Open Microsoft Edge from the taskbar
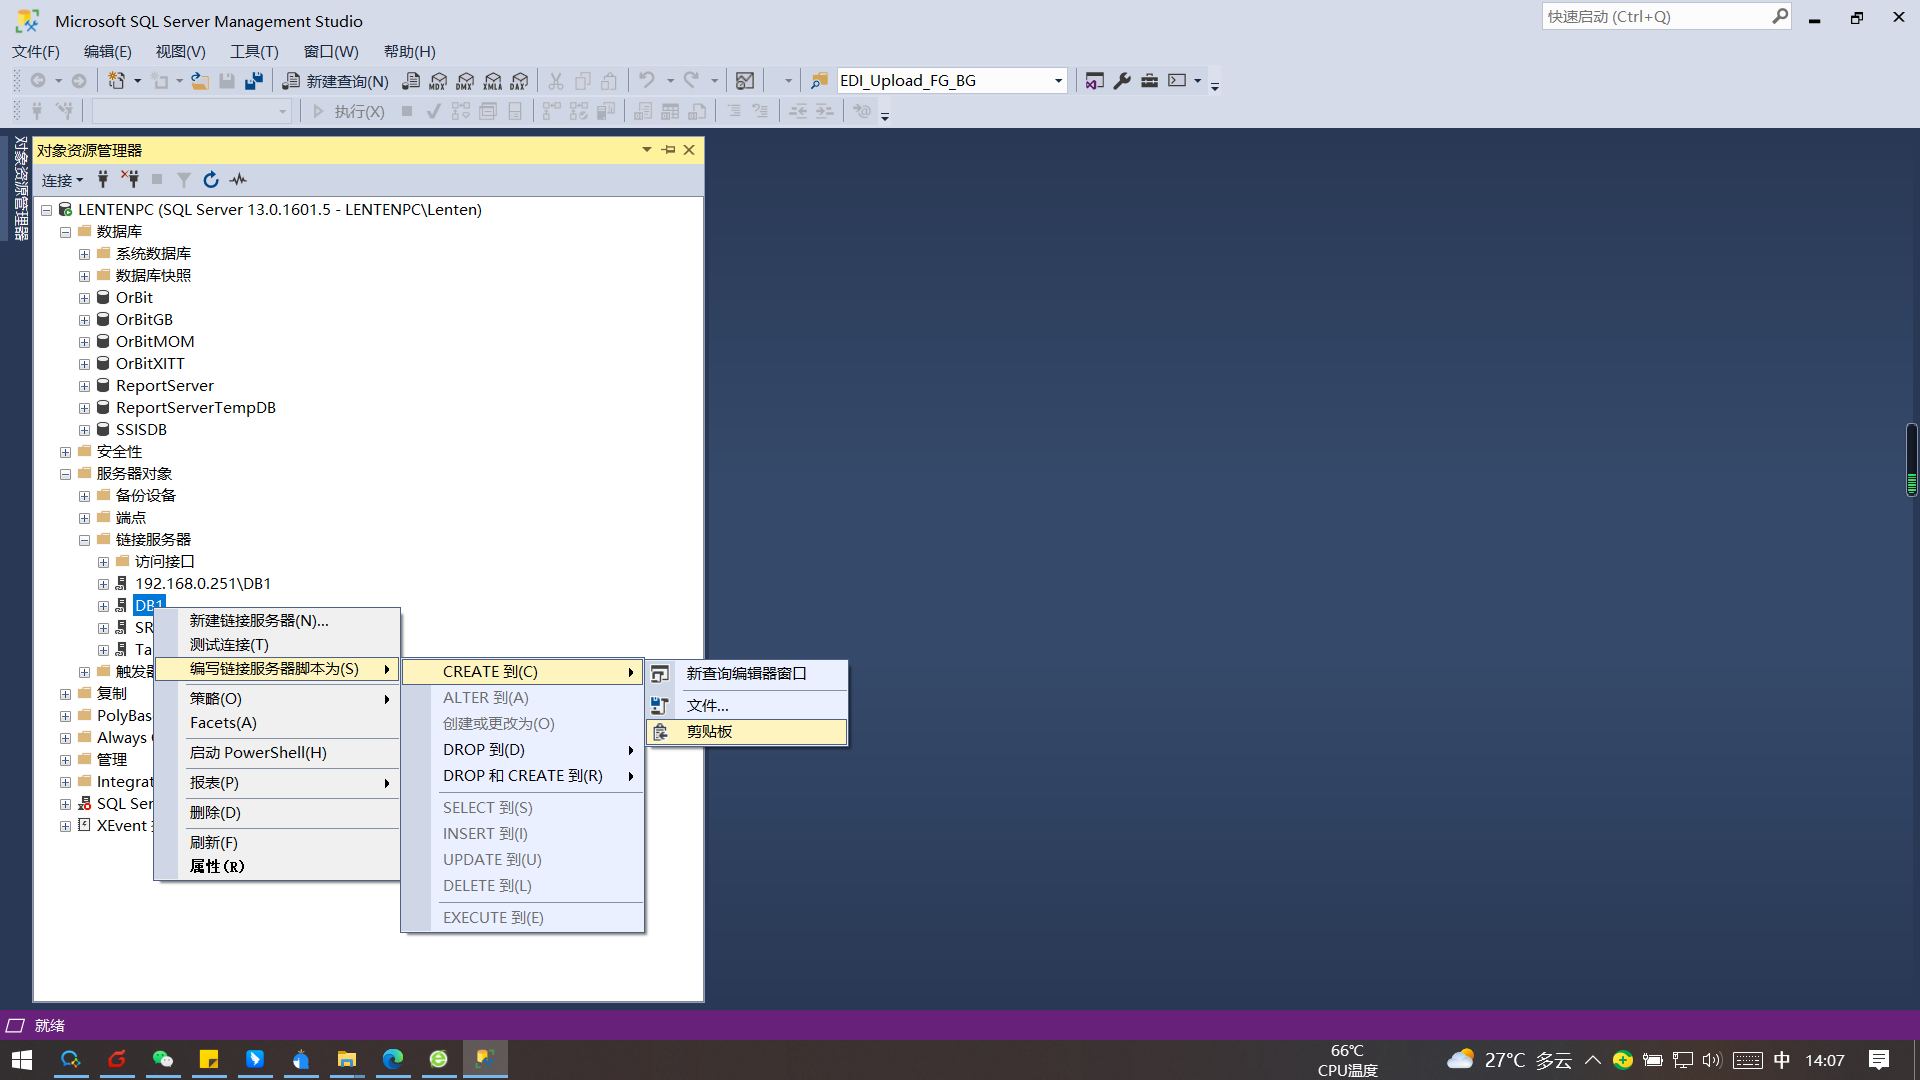The image size is (1920, 1080). (x=392, y=1059)
